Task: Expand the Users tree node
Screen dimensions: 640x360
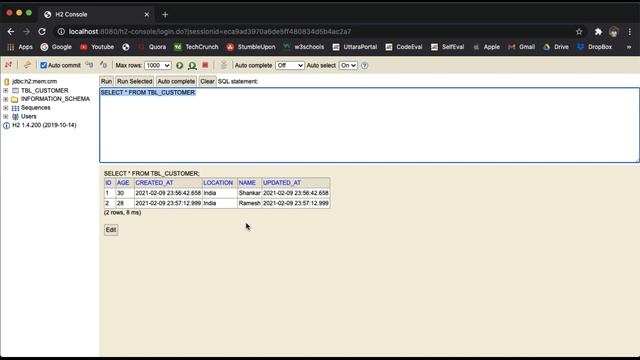Action: [x=6, y=116]
